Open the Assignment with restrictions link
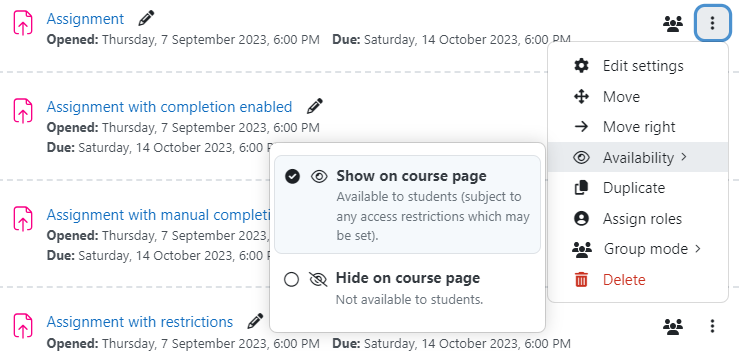Image resolution: width=750 pixels, height=360 pixels. (140, 322)
